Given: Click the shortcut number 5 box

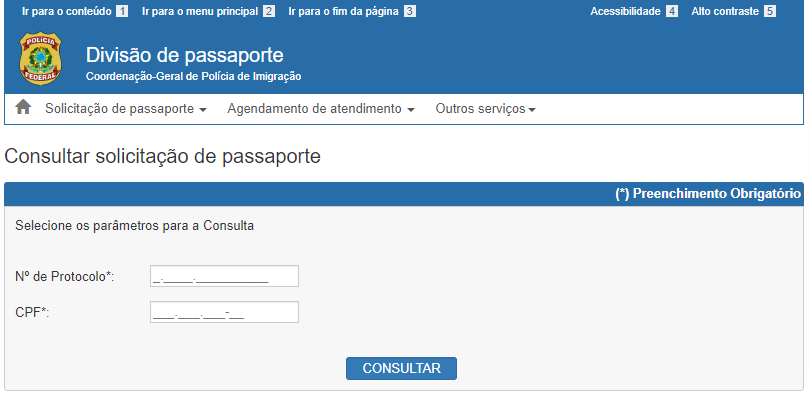Looking at the screenshot, I should (770, 11).
